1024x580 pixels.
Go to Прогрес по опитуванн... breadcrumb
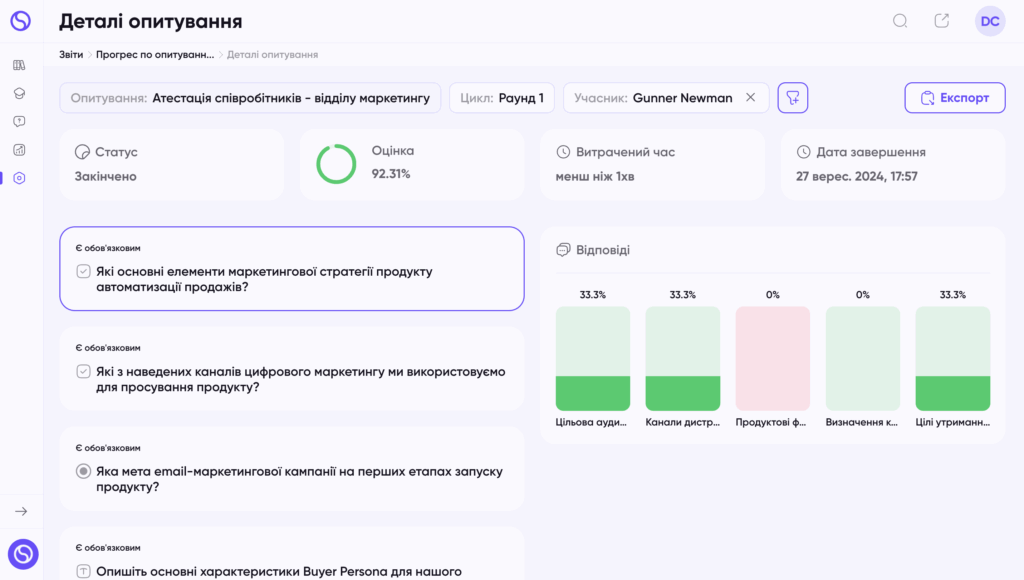[x=155, y=55]
